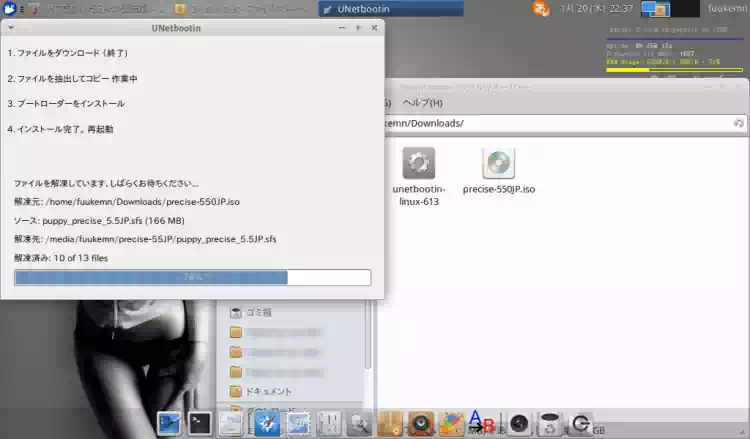The height and width of the screenshot is (439, 750).
Task: Click step 1 'ファイルをダウンロード (終了)' text
Action: (67, 53)
